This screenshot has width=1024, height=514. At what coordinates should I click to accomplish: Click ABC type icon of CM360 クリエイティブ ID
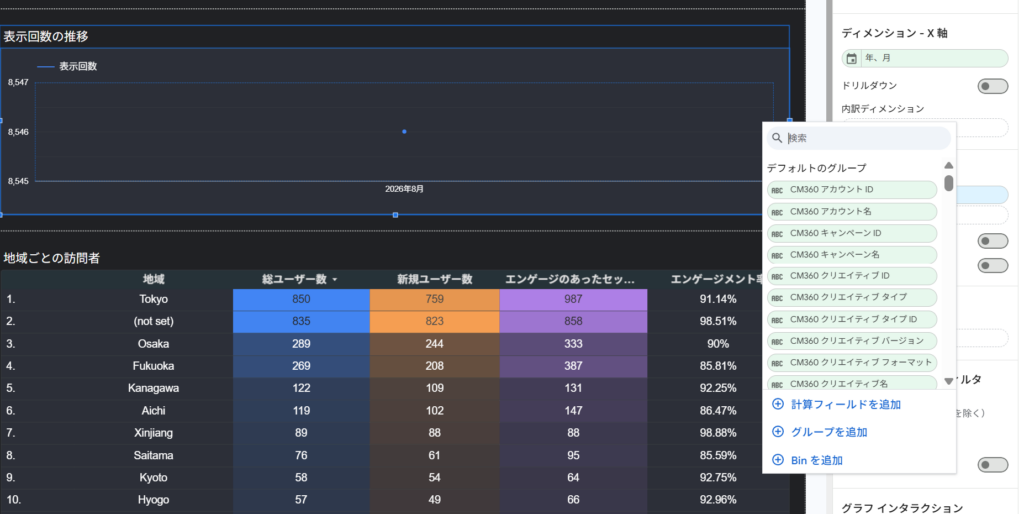(777, 276)
